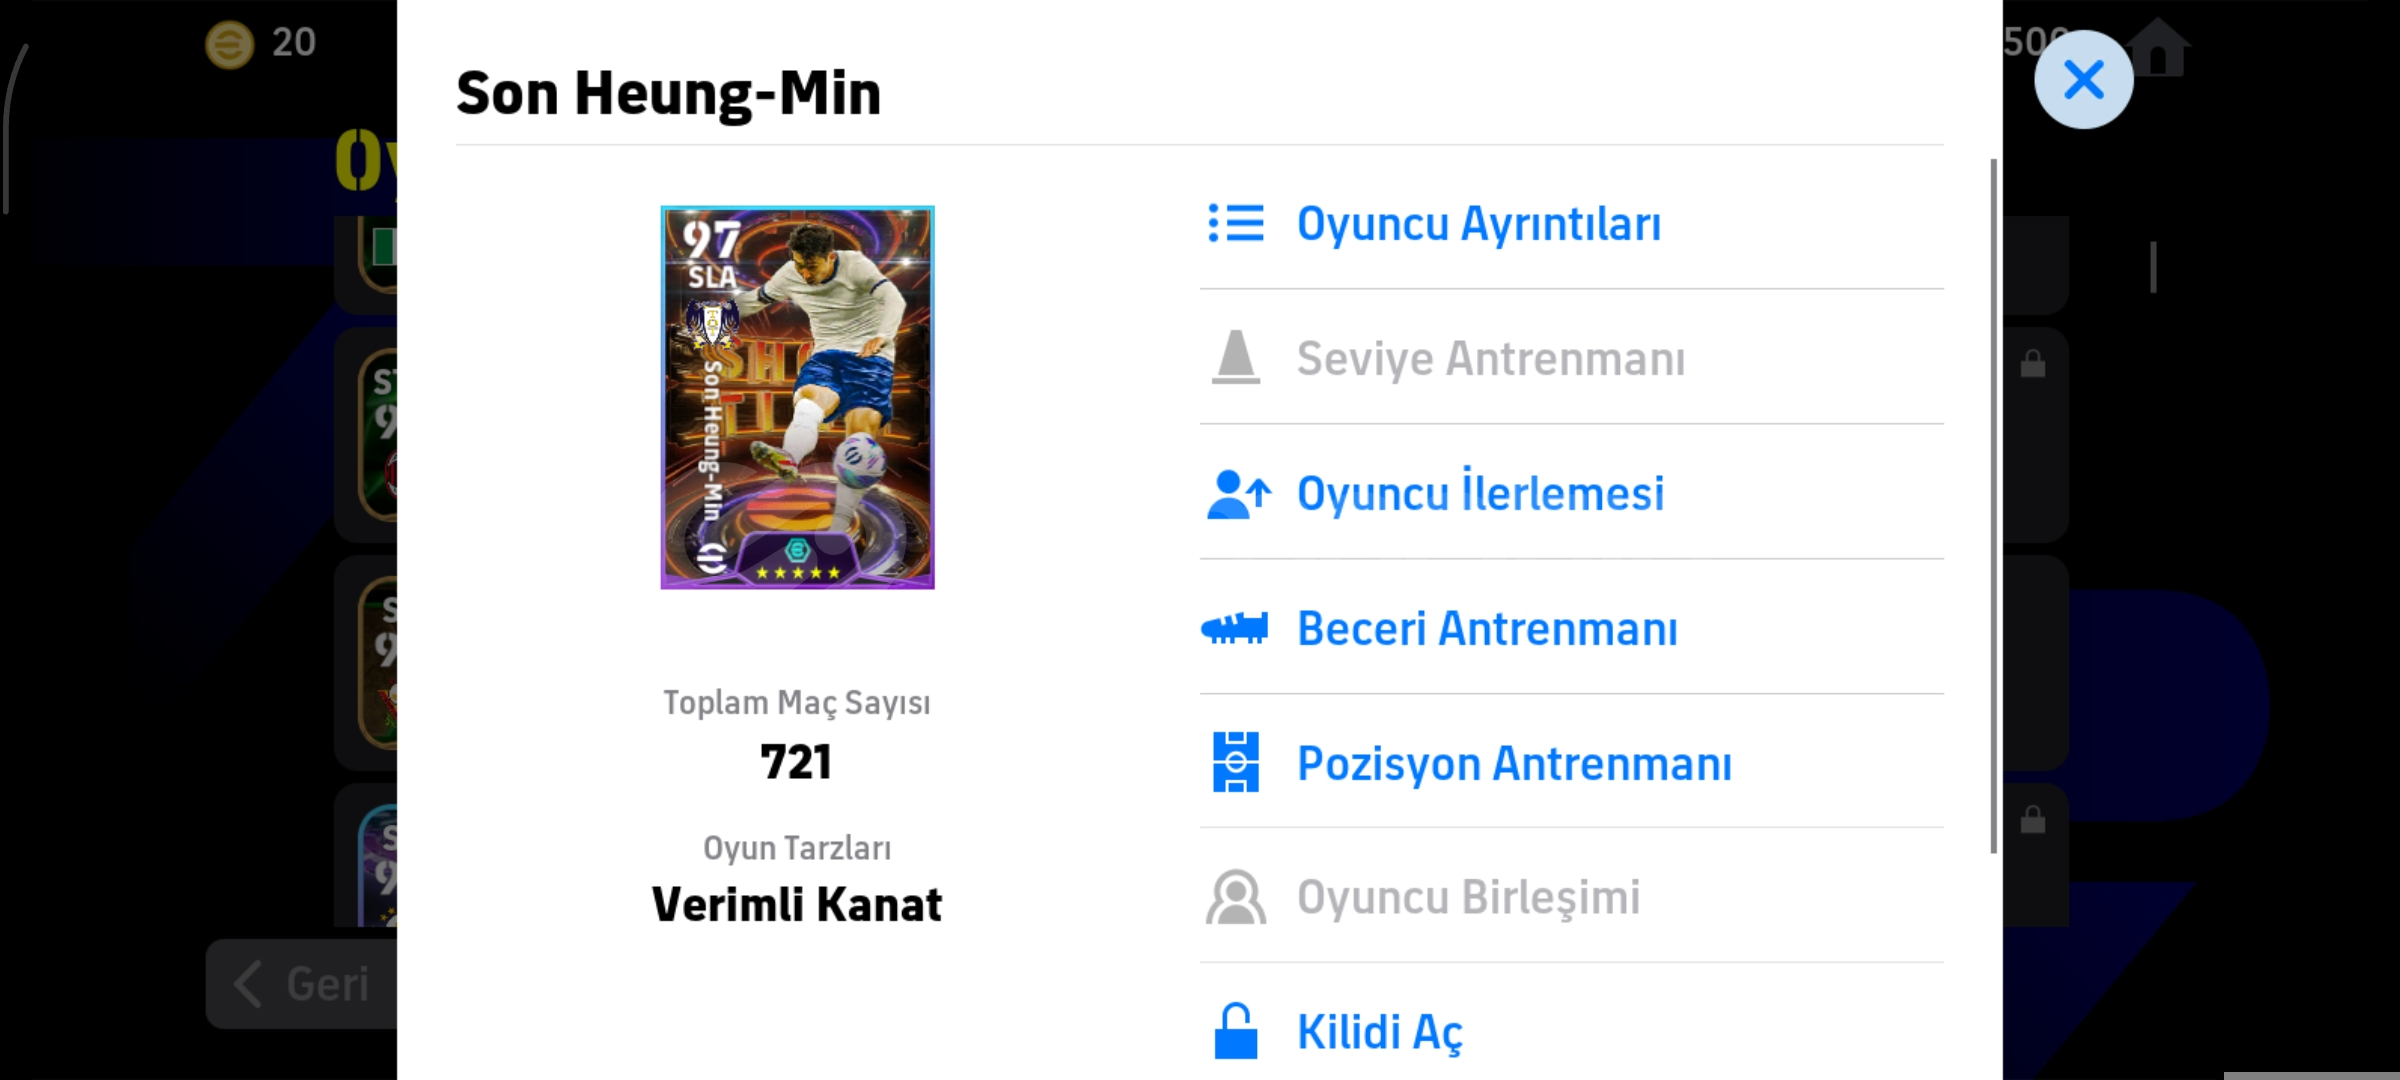Click the list icon beside Oyuncu Ayrıntıları
Image resolution: width=2400 pixels, height=1080 pixels.
tap(1236, 223)
